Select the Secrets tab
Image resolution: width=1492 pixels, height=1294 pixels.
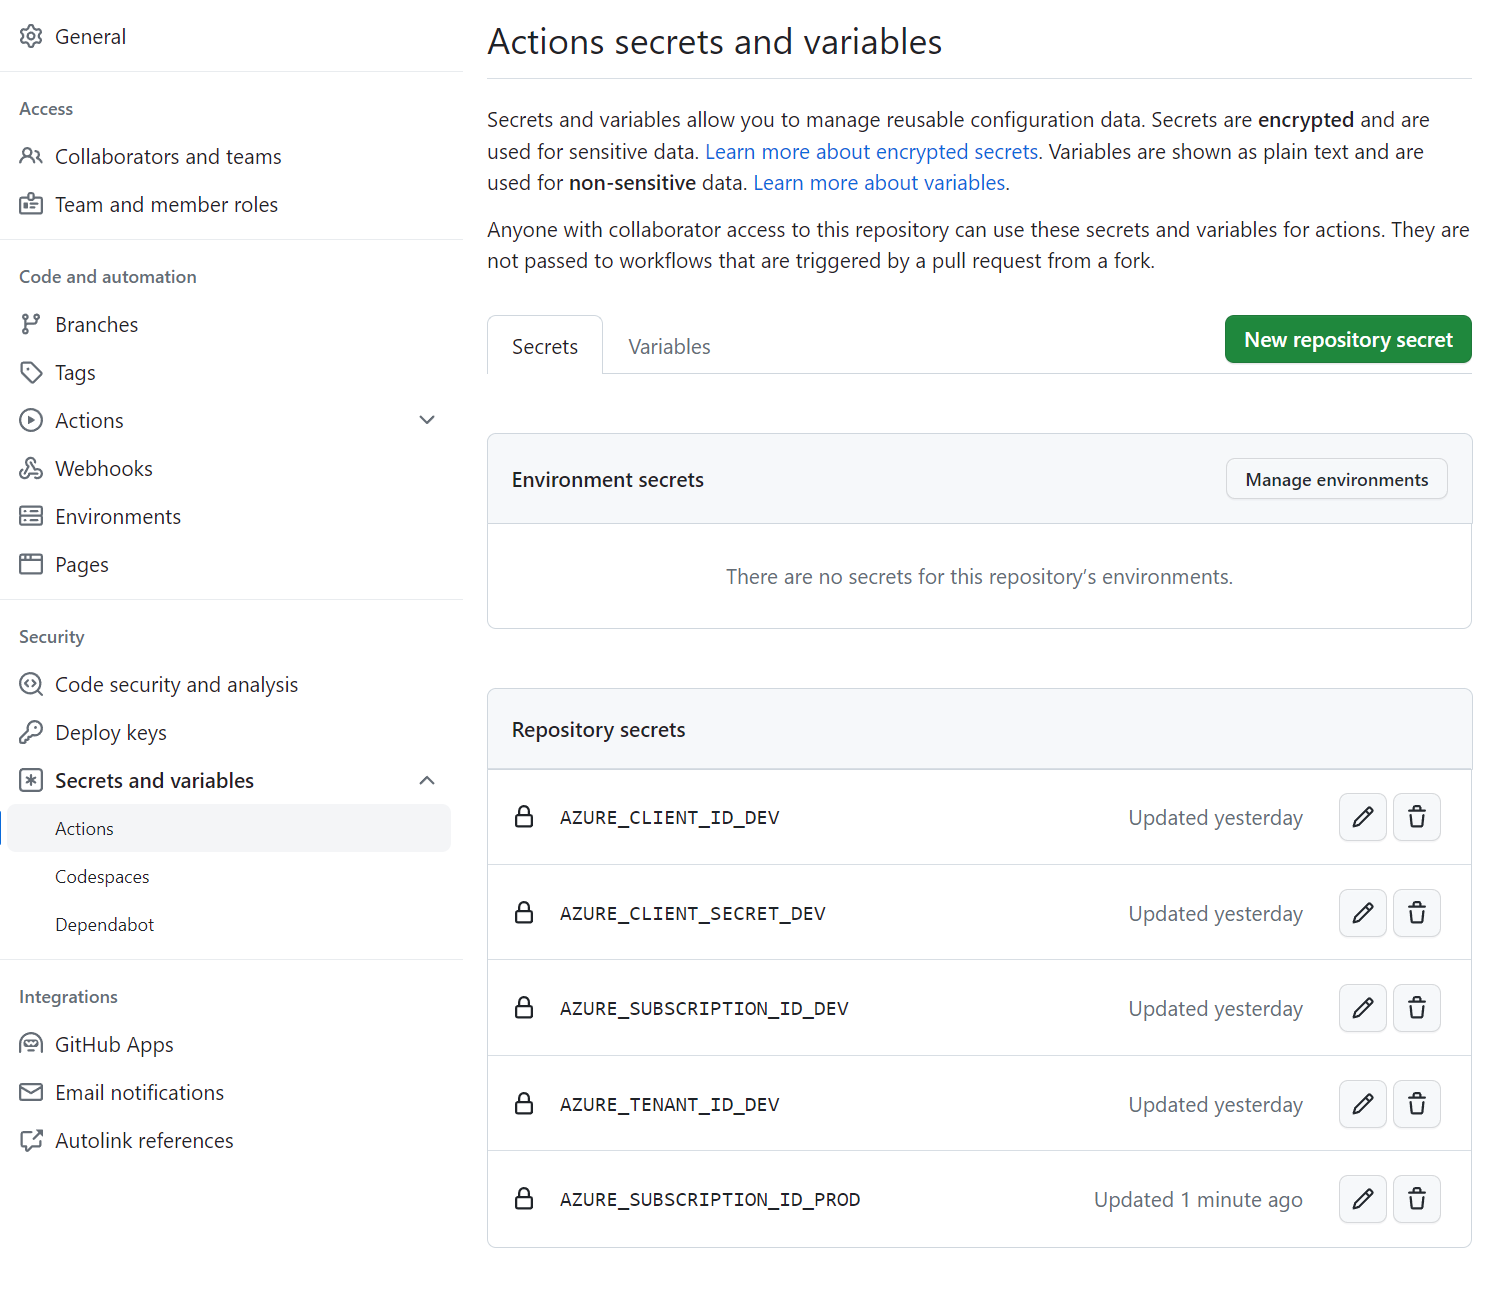click(545, 347)
